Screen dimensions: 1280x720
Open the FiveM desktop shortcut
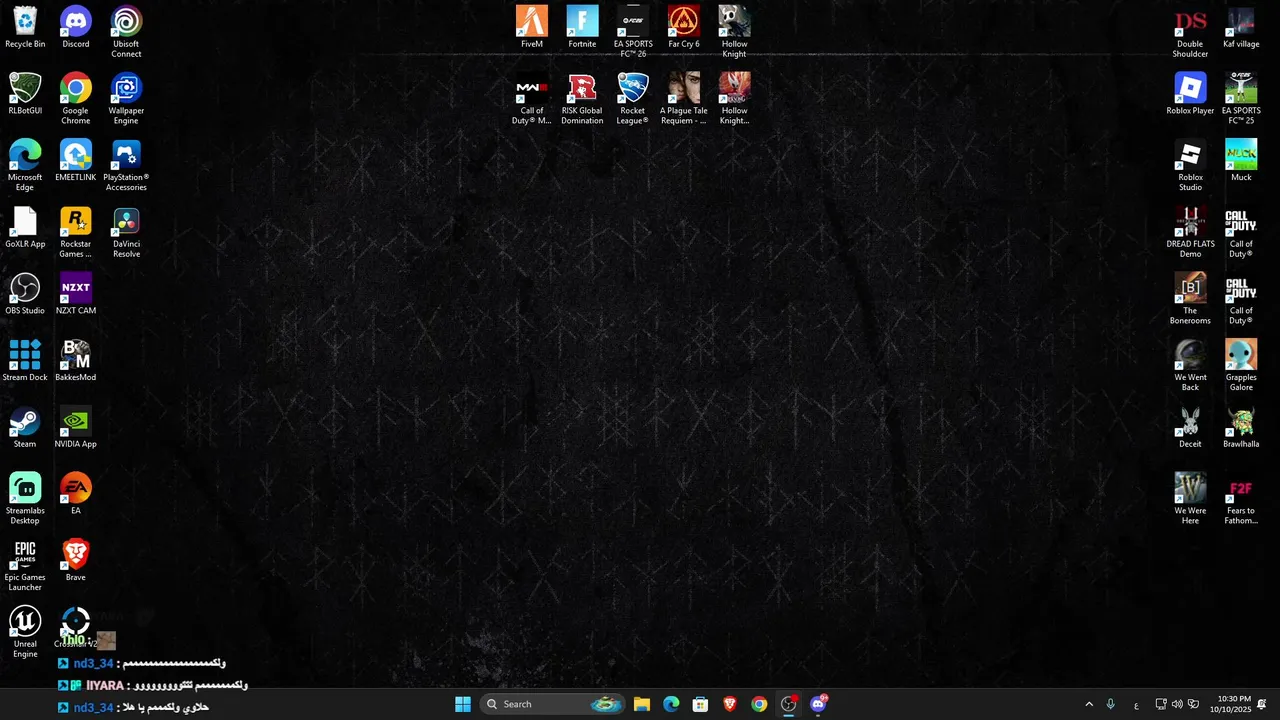532,28
